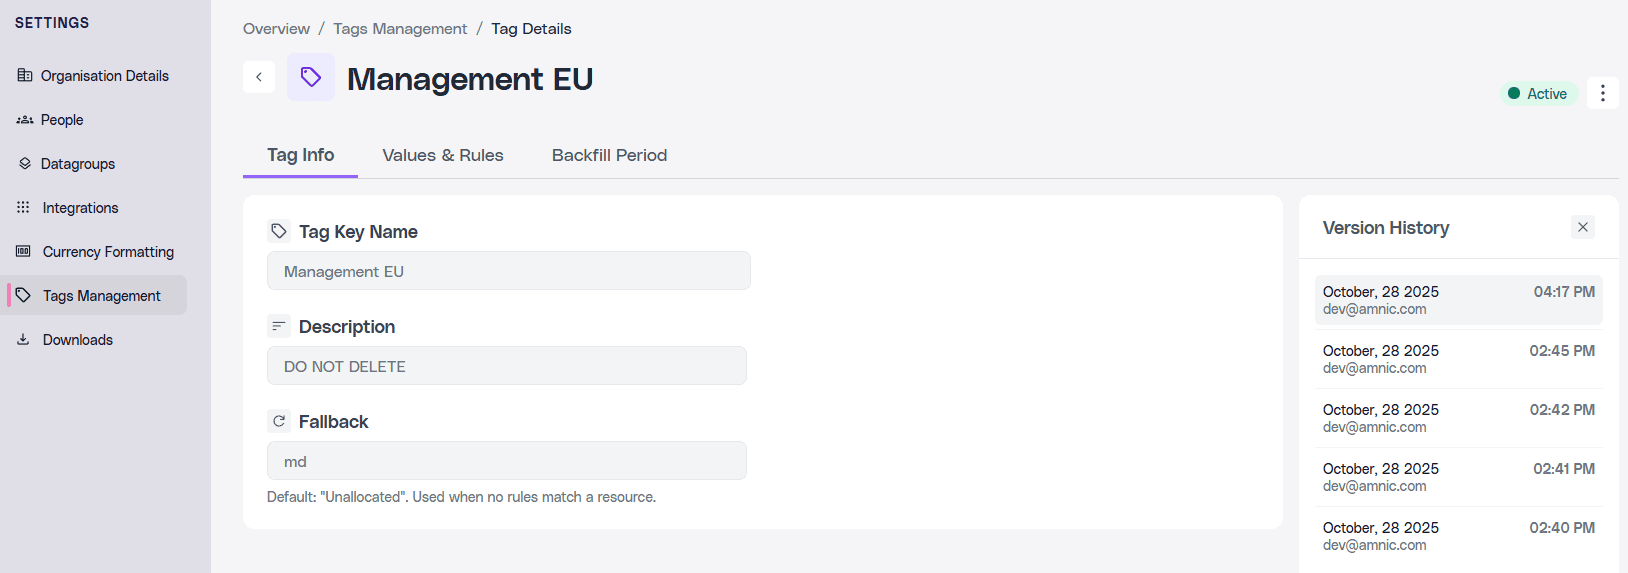The image size is (1628, 573).
Task: Go to Overview in the breadcrumb
Action: point(276,29)
